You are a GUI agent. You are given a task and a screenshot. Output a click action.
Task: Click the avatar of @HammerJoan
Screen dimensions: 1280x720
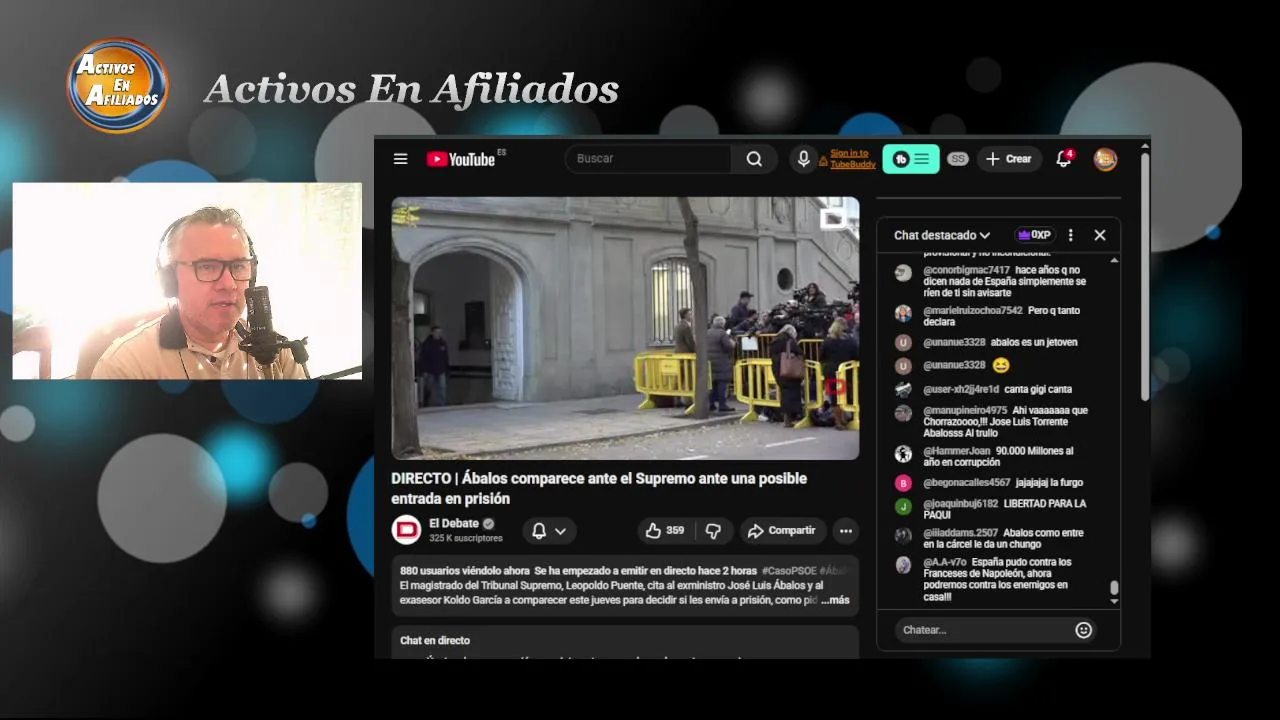coord(903,454)
